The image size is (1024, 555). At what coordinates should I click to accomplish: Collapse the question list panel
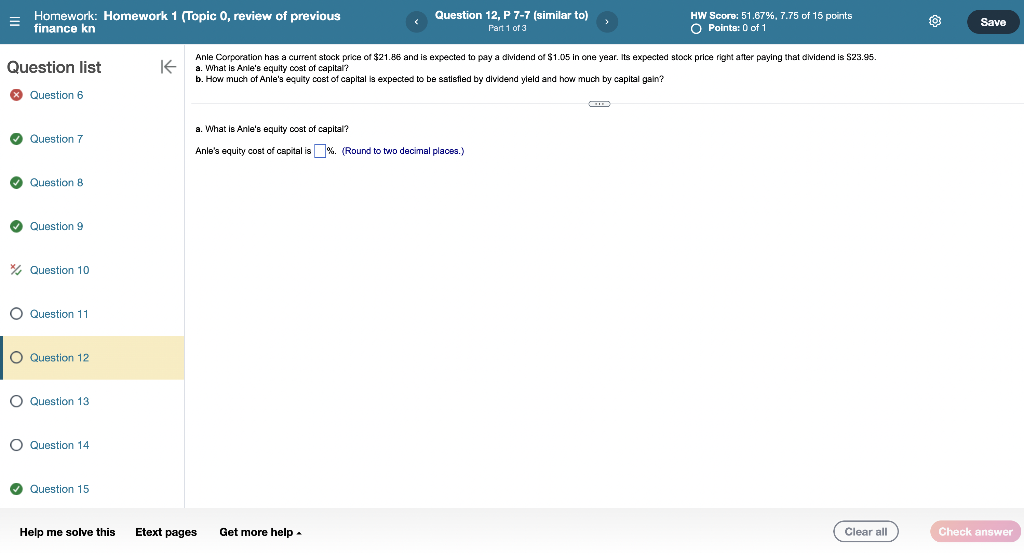click(x=168, y=67)
